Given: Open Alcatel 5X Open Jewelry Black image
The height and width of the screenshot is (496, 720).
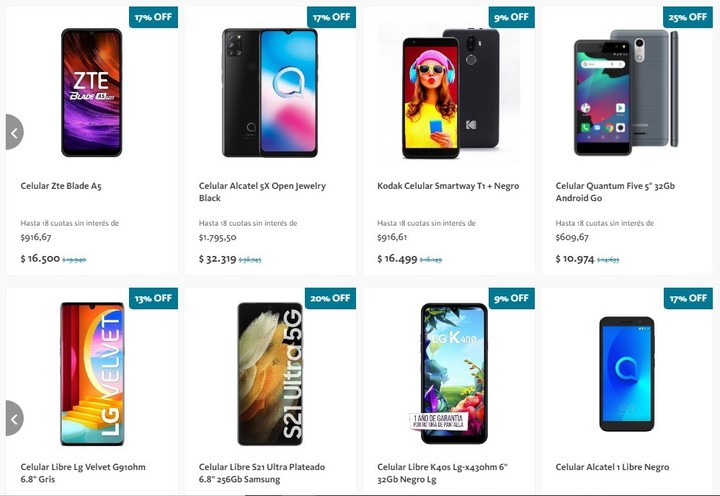Looking at the screenshot, I should coord(269,92).
